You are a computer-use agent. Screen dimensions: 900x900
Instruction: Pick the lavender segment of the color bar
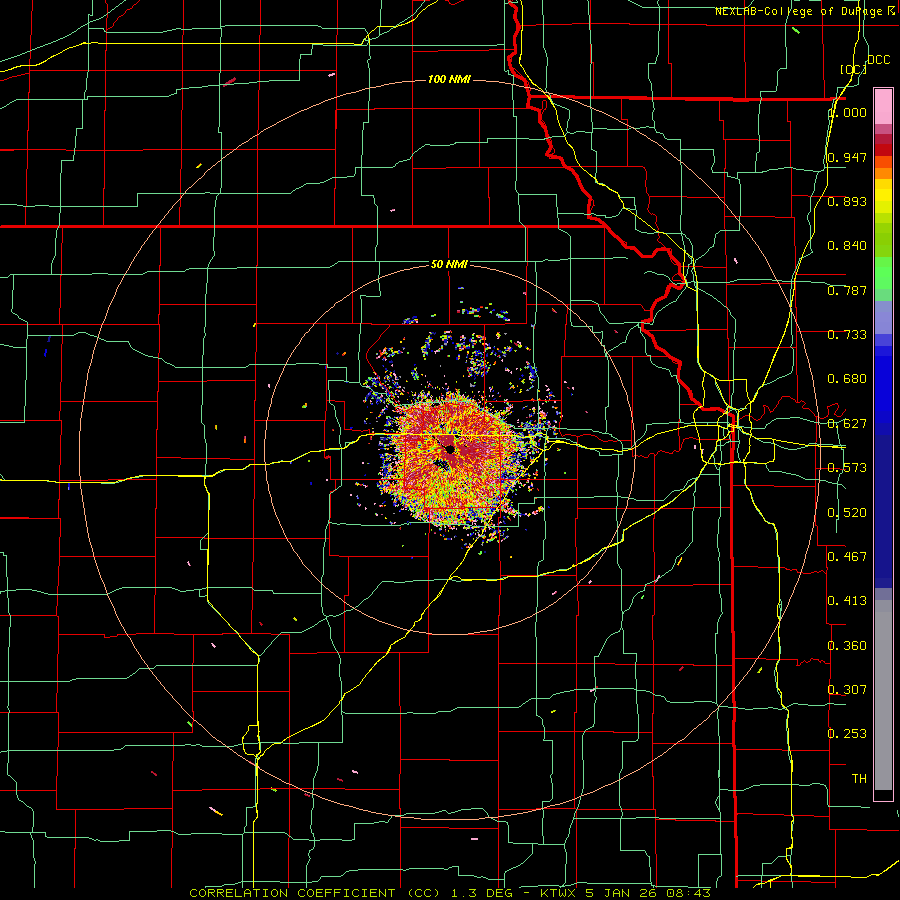pyautogui.click(x=883, y=317)
